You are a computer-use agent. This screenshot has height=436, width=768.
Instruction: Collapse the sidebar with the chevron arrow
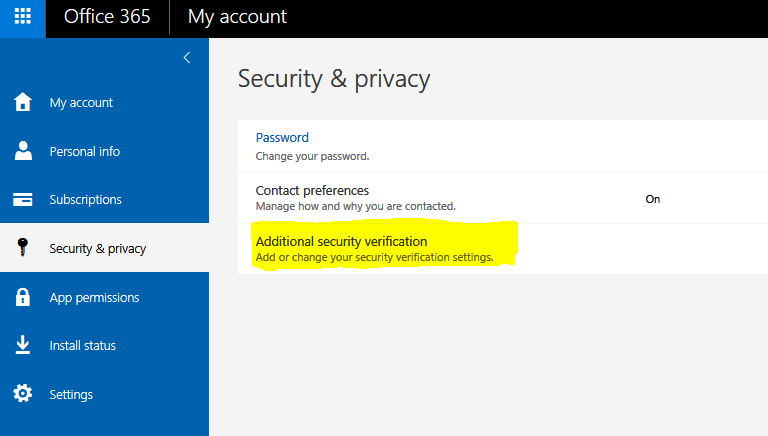[x=186, y=58]
